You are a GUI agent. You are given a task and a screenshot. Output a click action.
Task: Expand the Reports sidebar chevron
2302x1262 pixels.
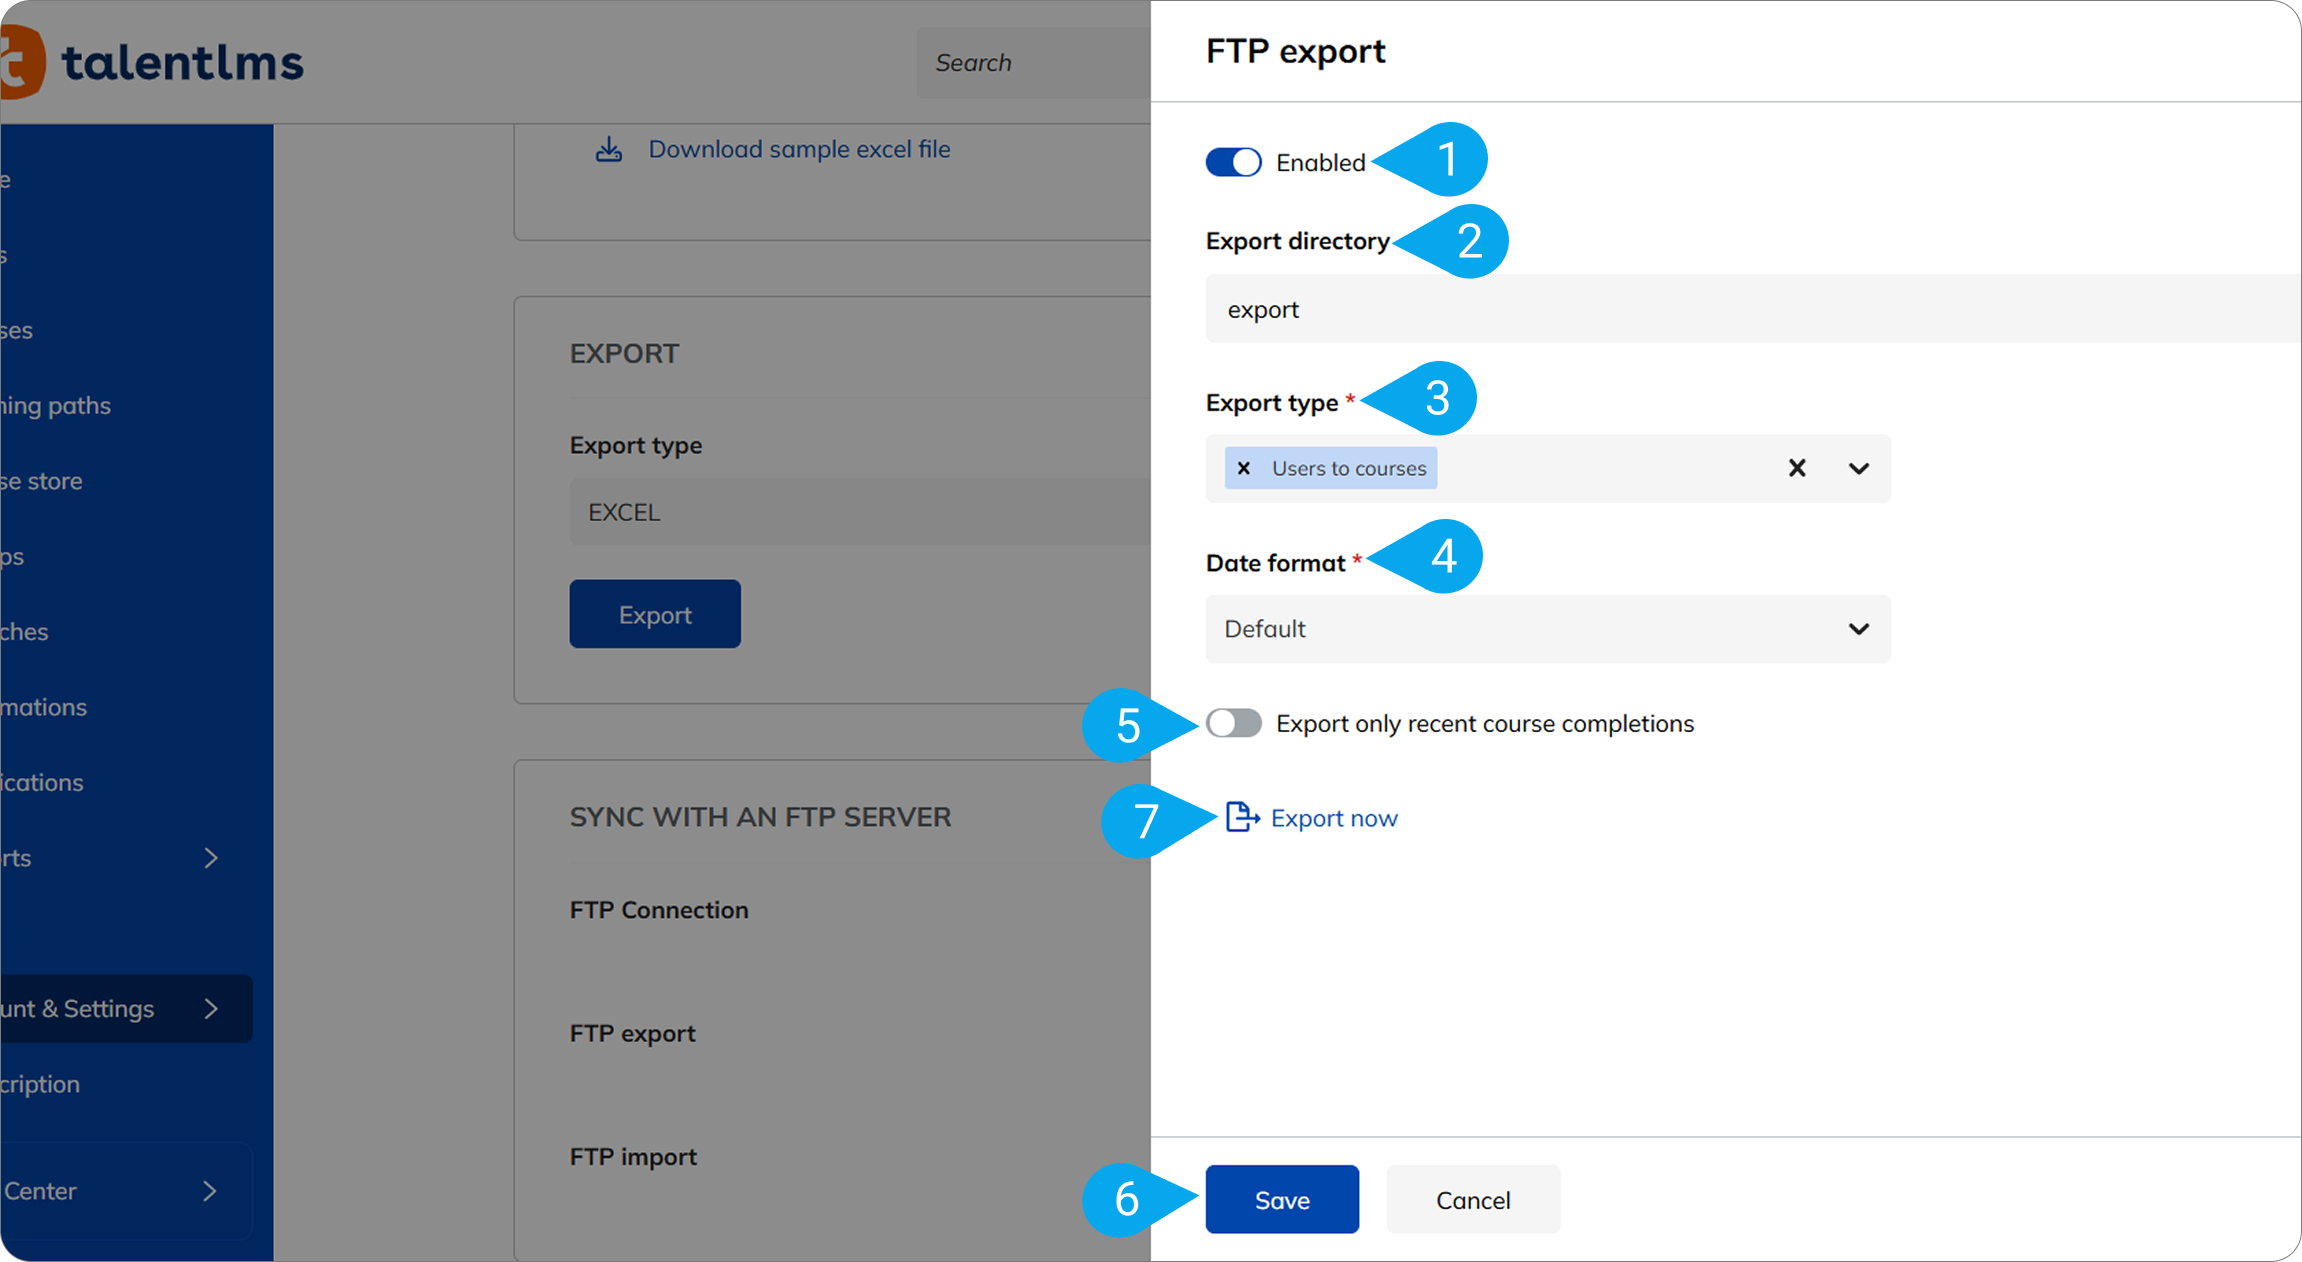click(211, 858)
